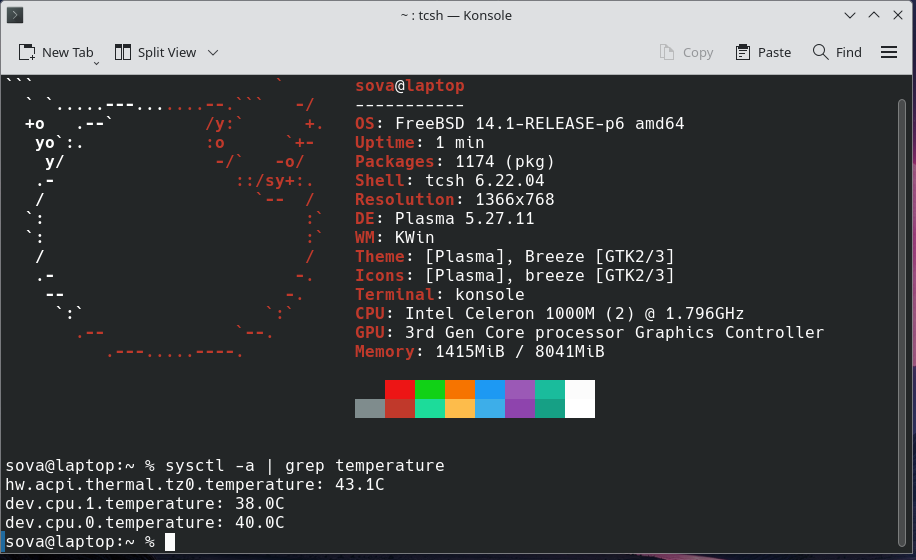
Task: Click the Uptime 1 min line
Action: (x=419, y=142)
